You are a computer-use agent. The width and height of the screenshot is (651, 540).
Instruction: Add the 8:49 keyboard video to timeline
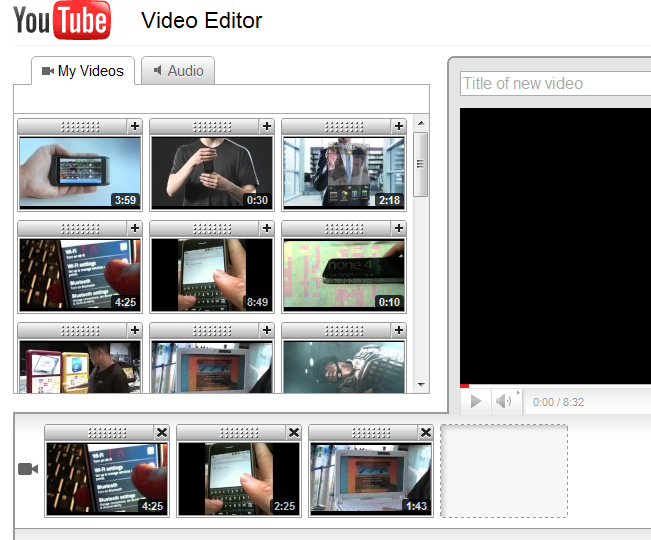tap(266, 228)
